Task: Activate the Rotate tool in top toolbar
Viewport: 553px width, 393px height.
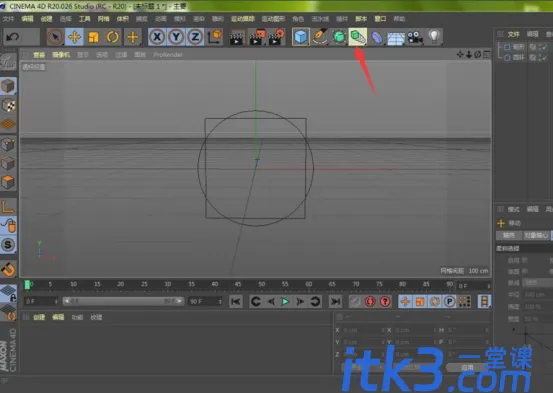Action: click(x=113, y=37)
